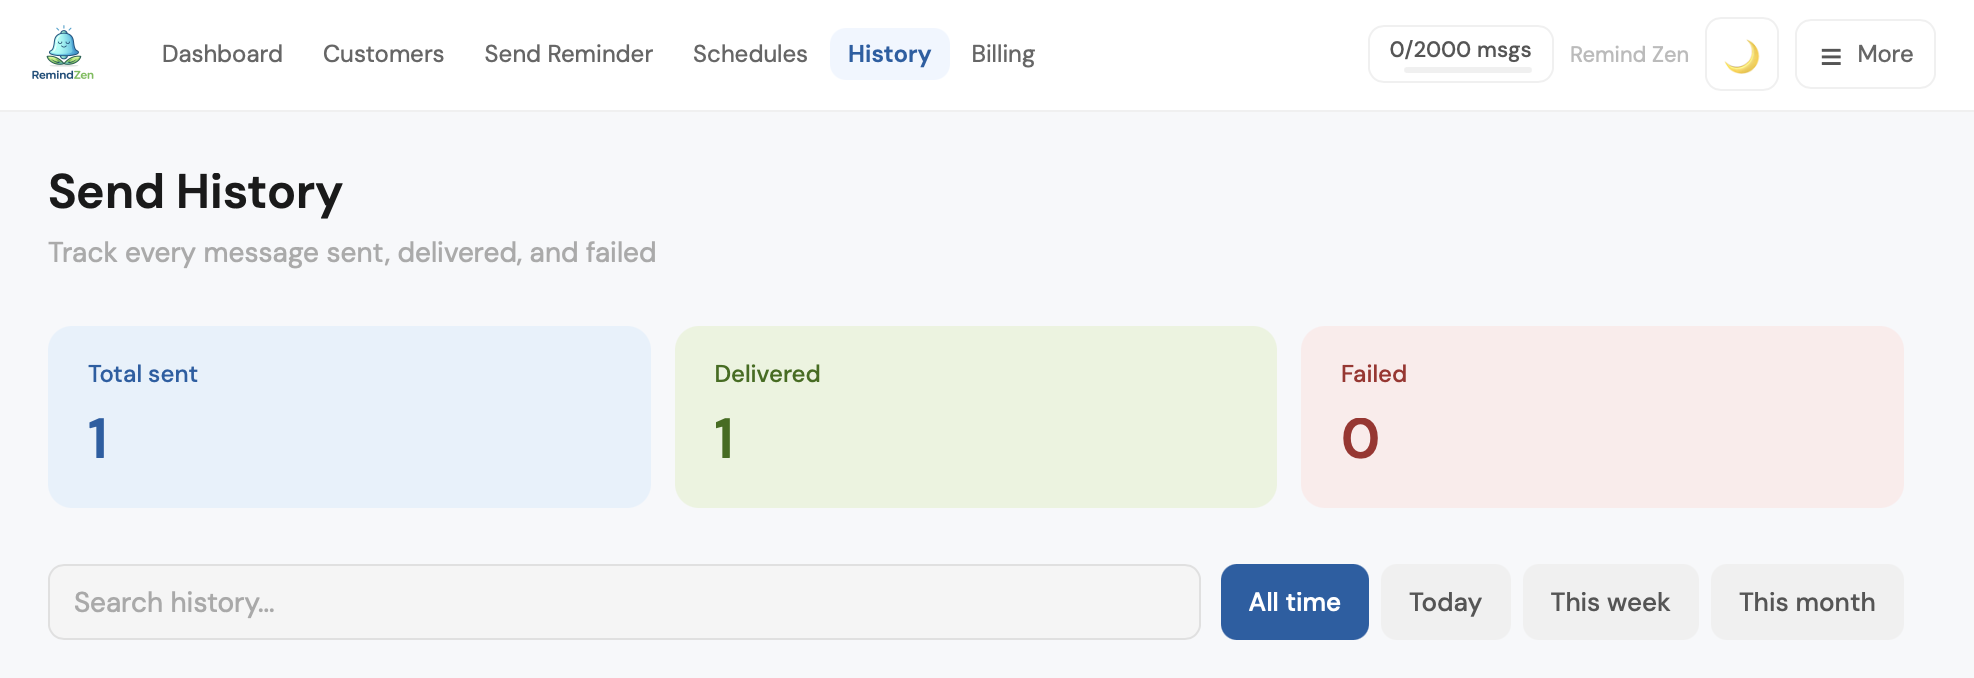The height and width of the screenshot is (678, 1974).
Task: Toggle dark mode with moon icon
Action: coord(1741,55)
